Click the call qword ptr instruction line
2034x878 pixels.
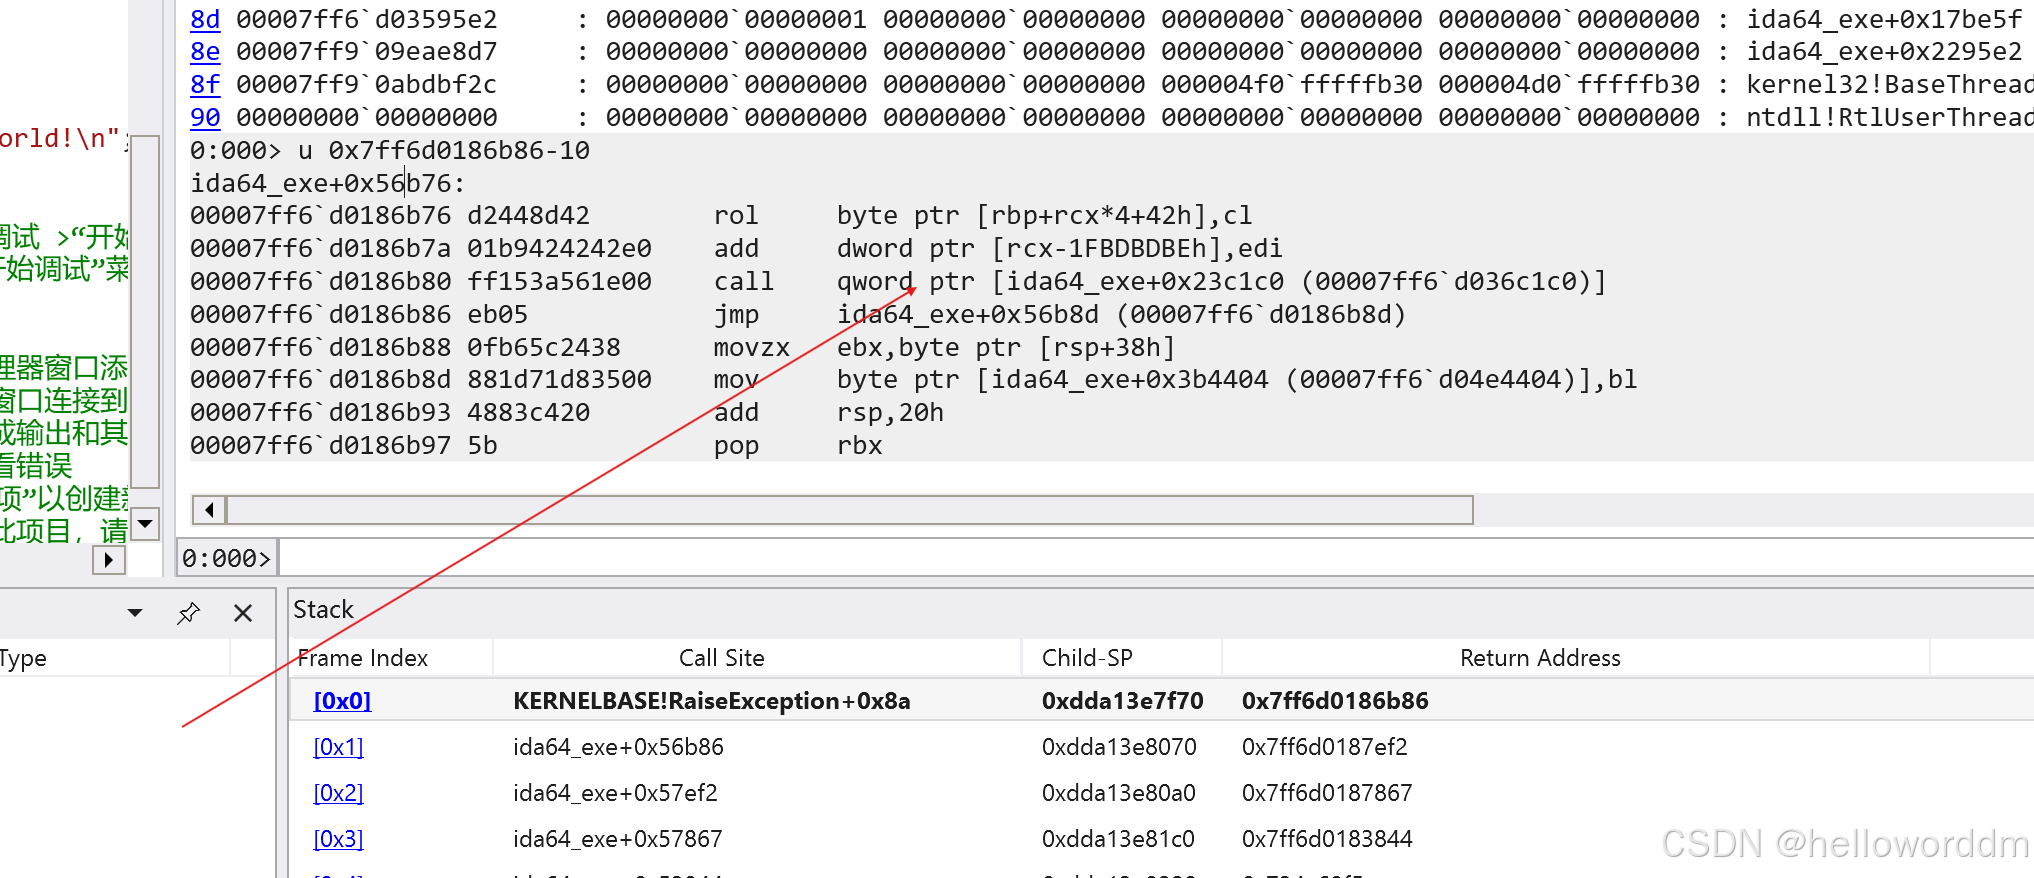coord(898,281)
